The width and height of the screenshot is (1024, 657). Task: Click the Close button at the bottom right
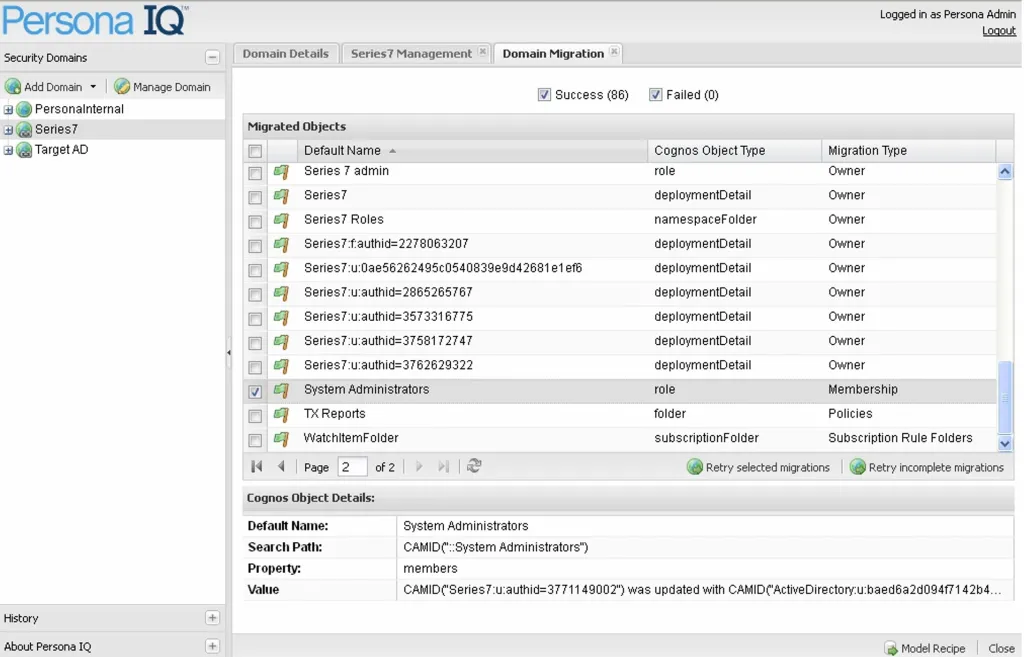click(1000, 649)
